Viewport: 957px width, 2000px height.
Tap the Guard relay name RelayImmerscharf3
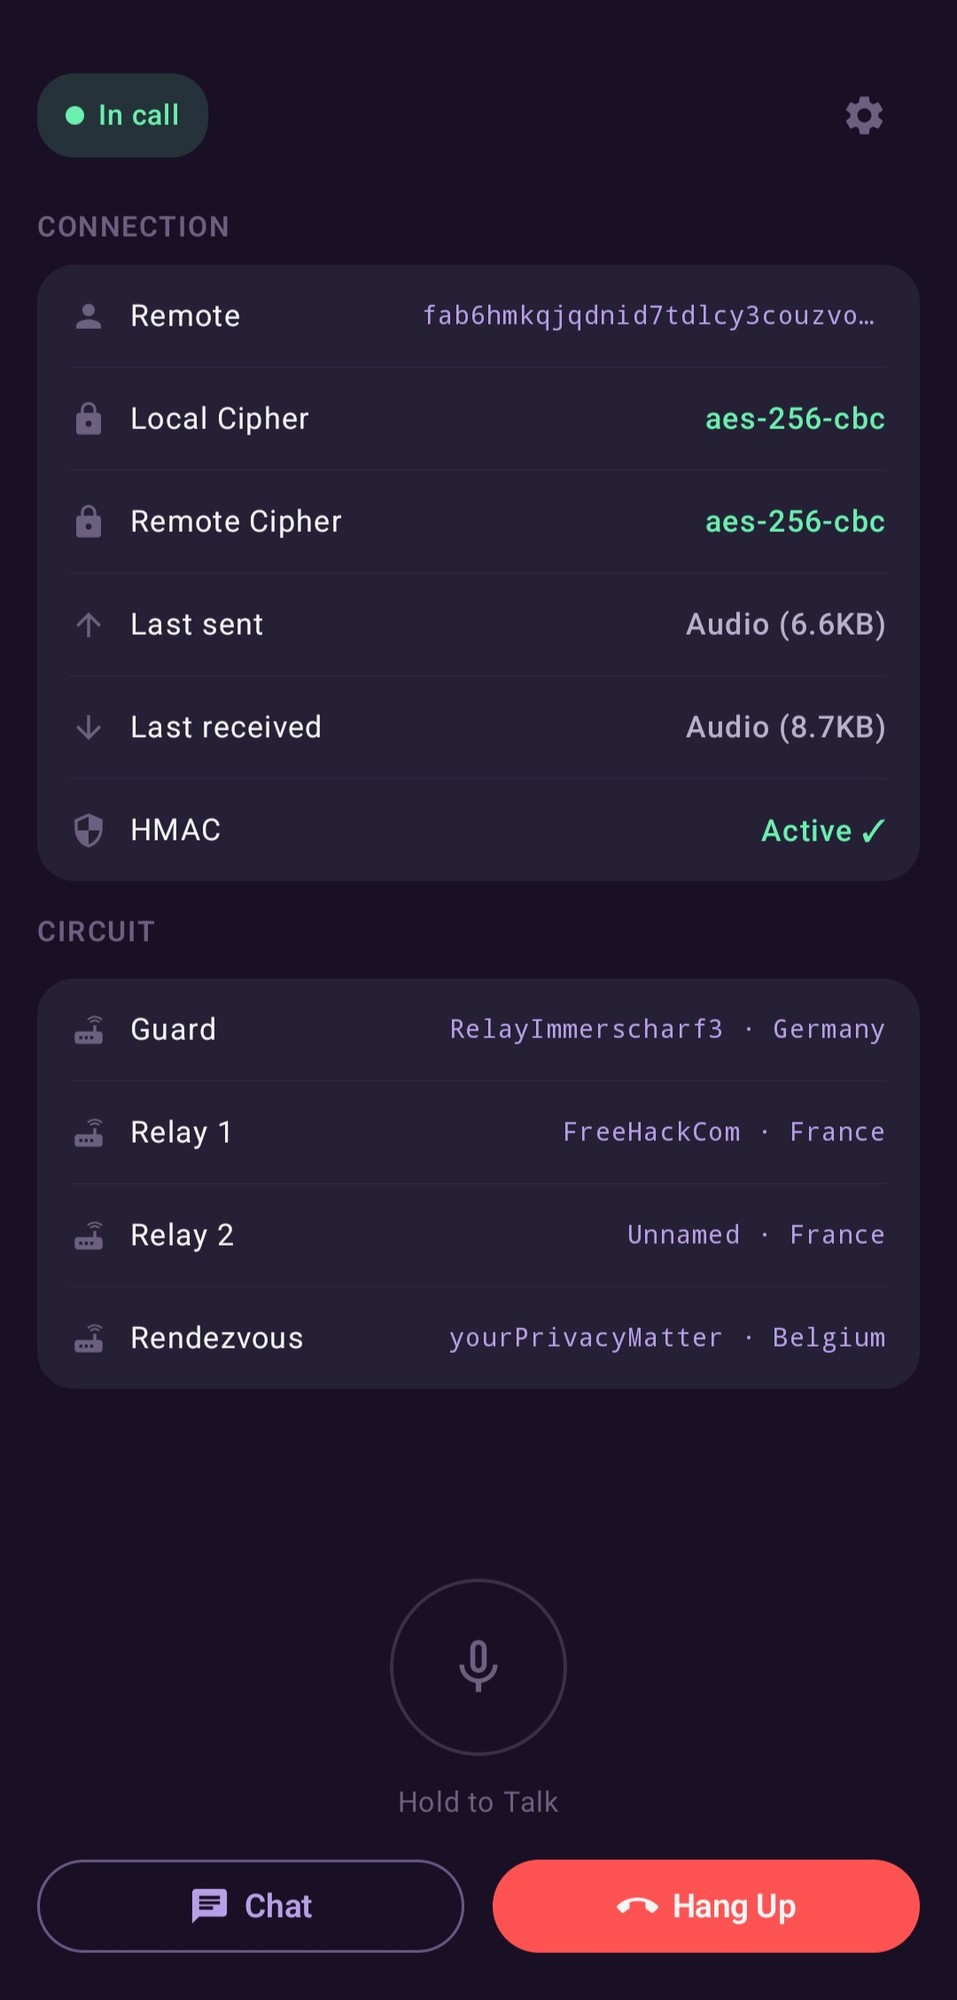[586, 1030]
